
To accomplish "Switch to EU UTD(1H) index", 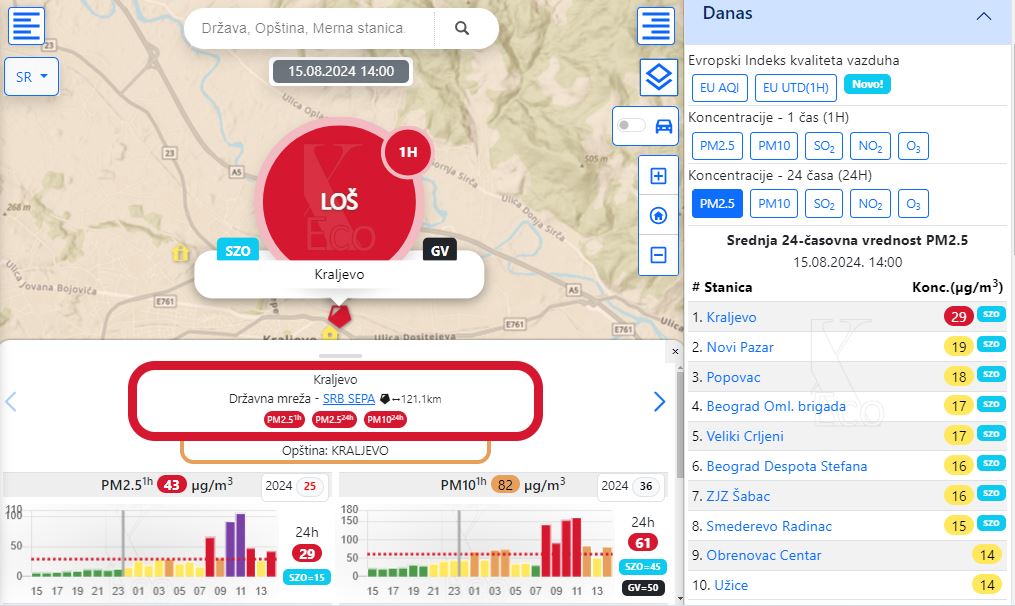I will coord(795,88).
